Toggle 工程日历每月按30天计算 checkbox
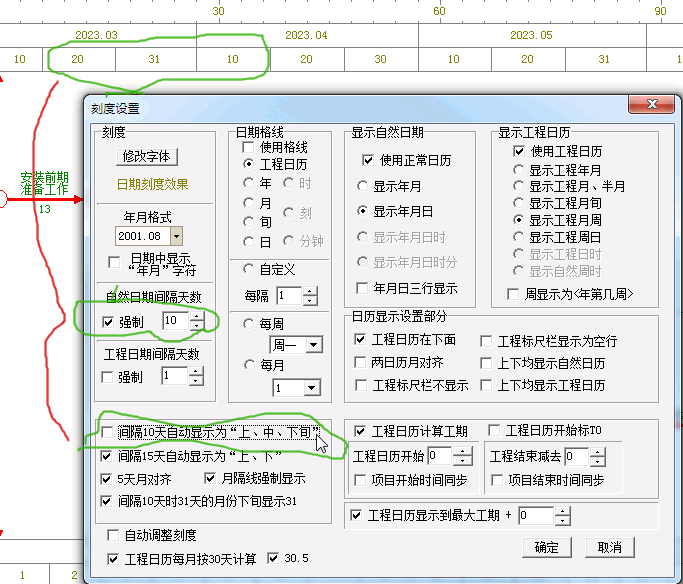The image size is (683, 584). (113, 559)
